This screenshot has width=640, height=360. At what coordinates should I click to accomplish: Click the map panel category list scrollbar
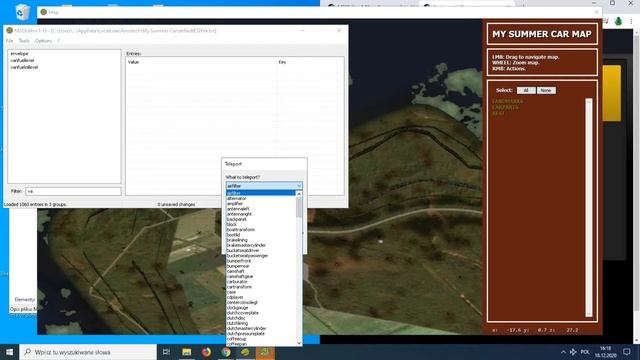tap(589, 207)
